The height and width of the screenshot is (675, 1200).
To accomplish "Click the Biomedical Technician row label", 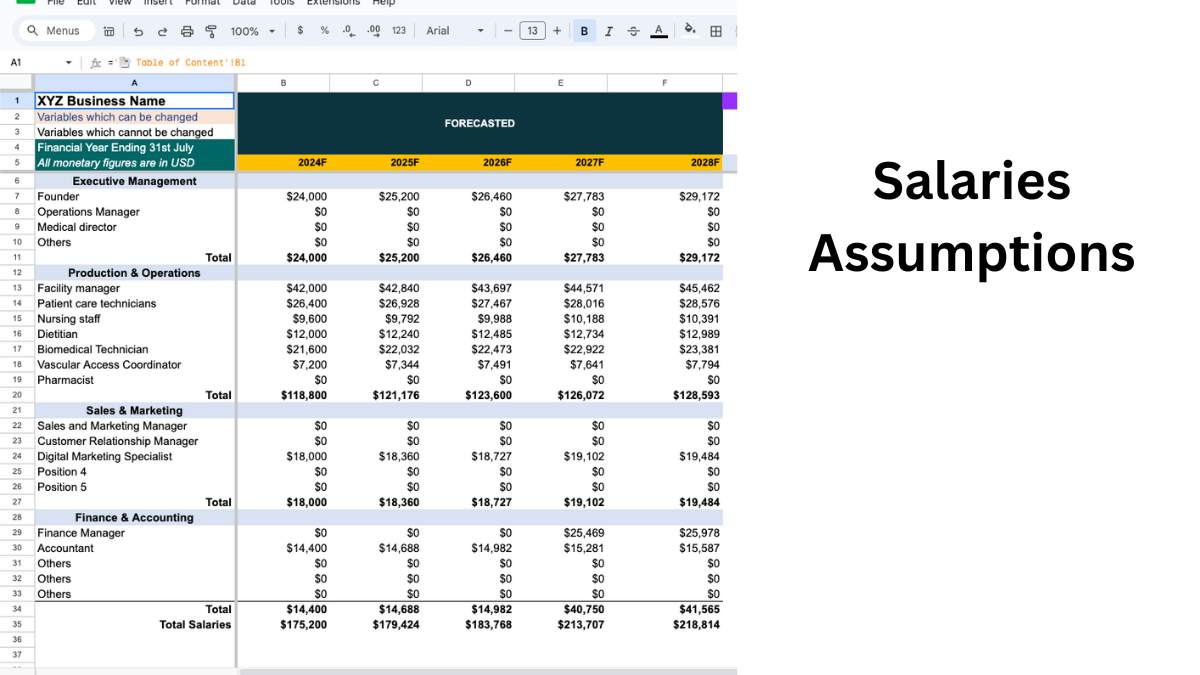I will (92, 349).
